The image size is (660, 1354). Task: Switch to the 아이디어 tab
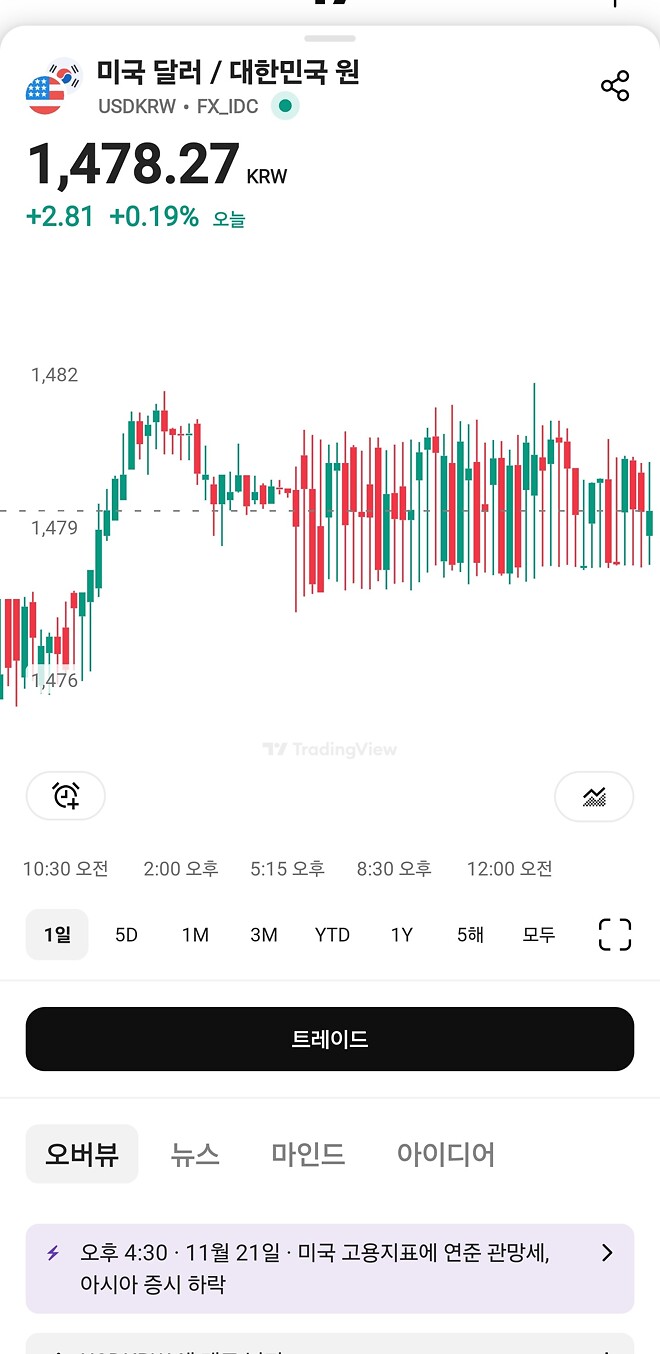pyautogui.click(x=446, y=1154)
